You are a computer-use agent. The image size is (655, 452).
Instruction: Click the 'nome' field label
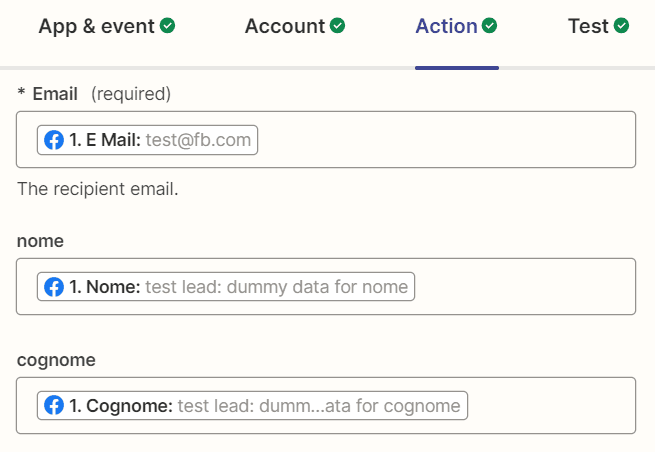pos(40,241)
